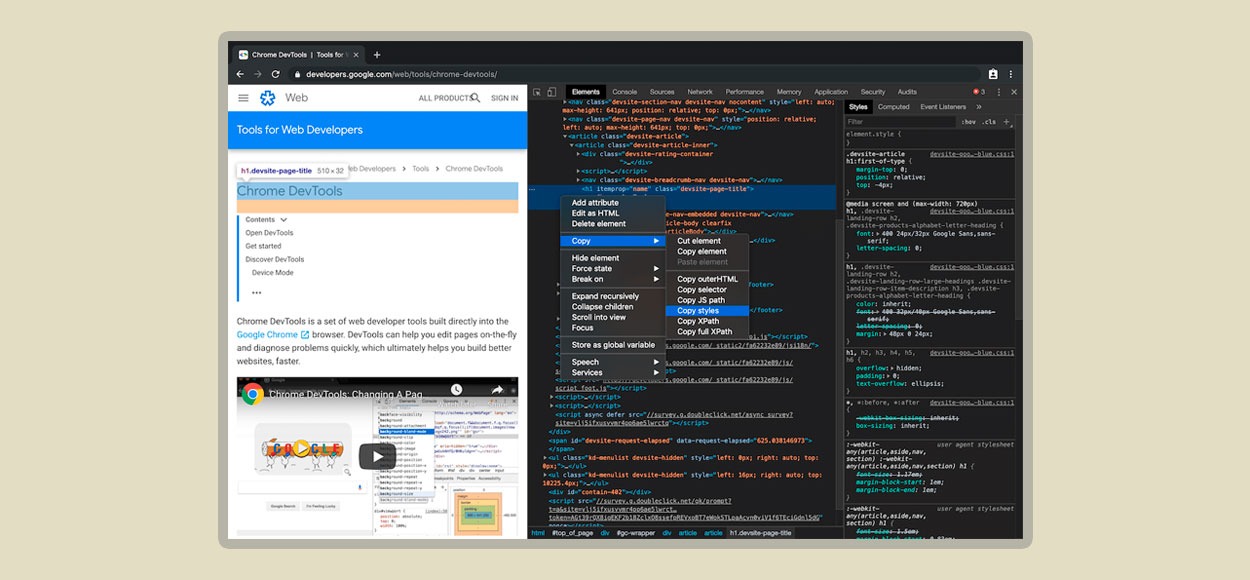Click the browser forward arrow
This screenshot has width=1250, height=580.
pos(257,74)
